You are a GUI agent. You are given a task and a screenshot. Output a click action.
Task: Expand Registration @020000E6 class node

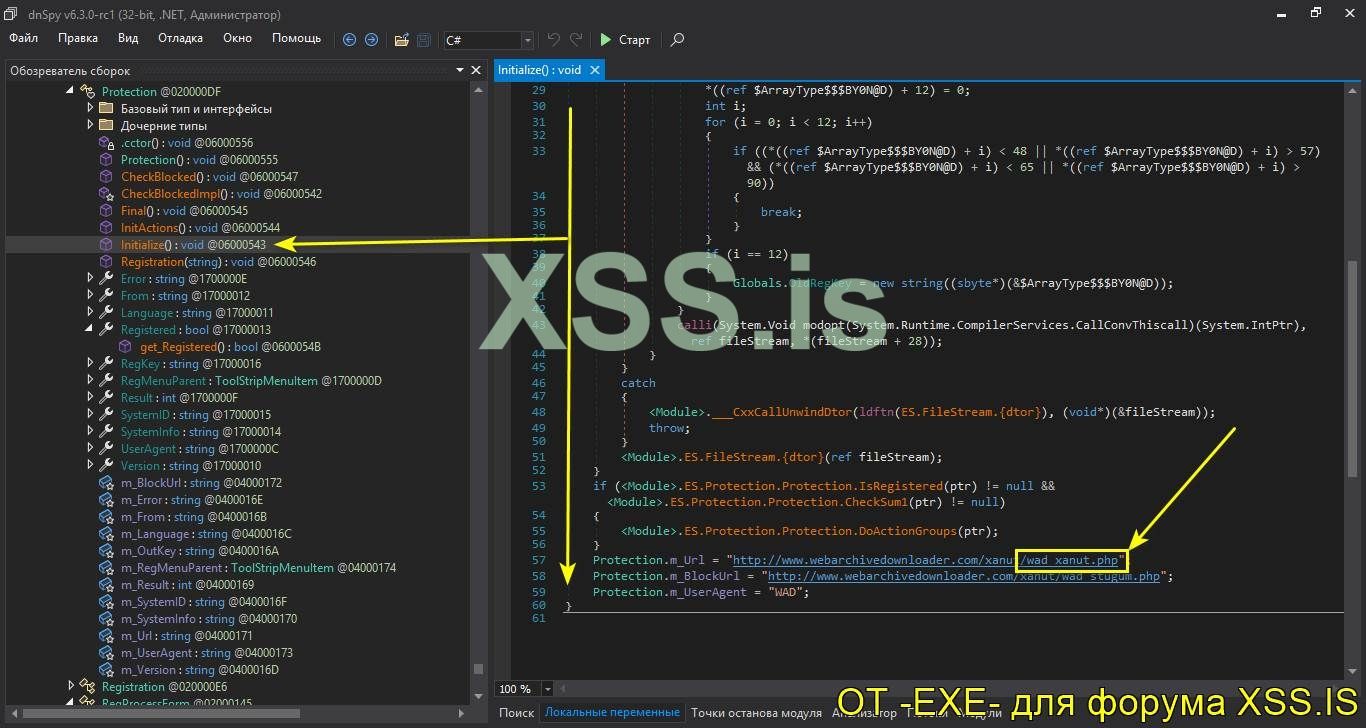[70, 686]
